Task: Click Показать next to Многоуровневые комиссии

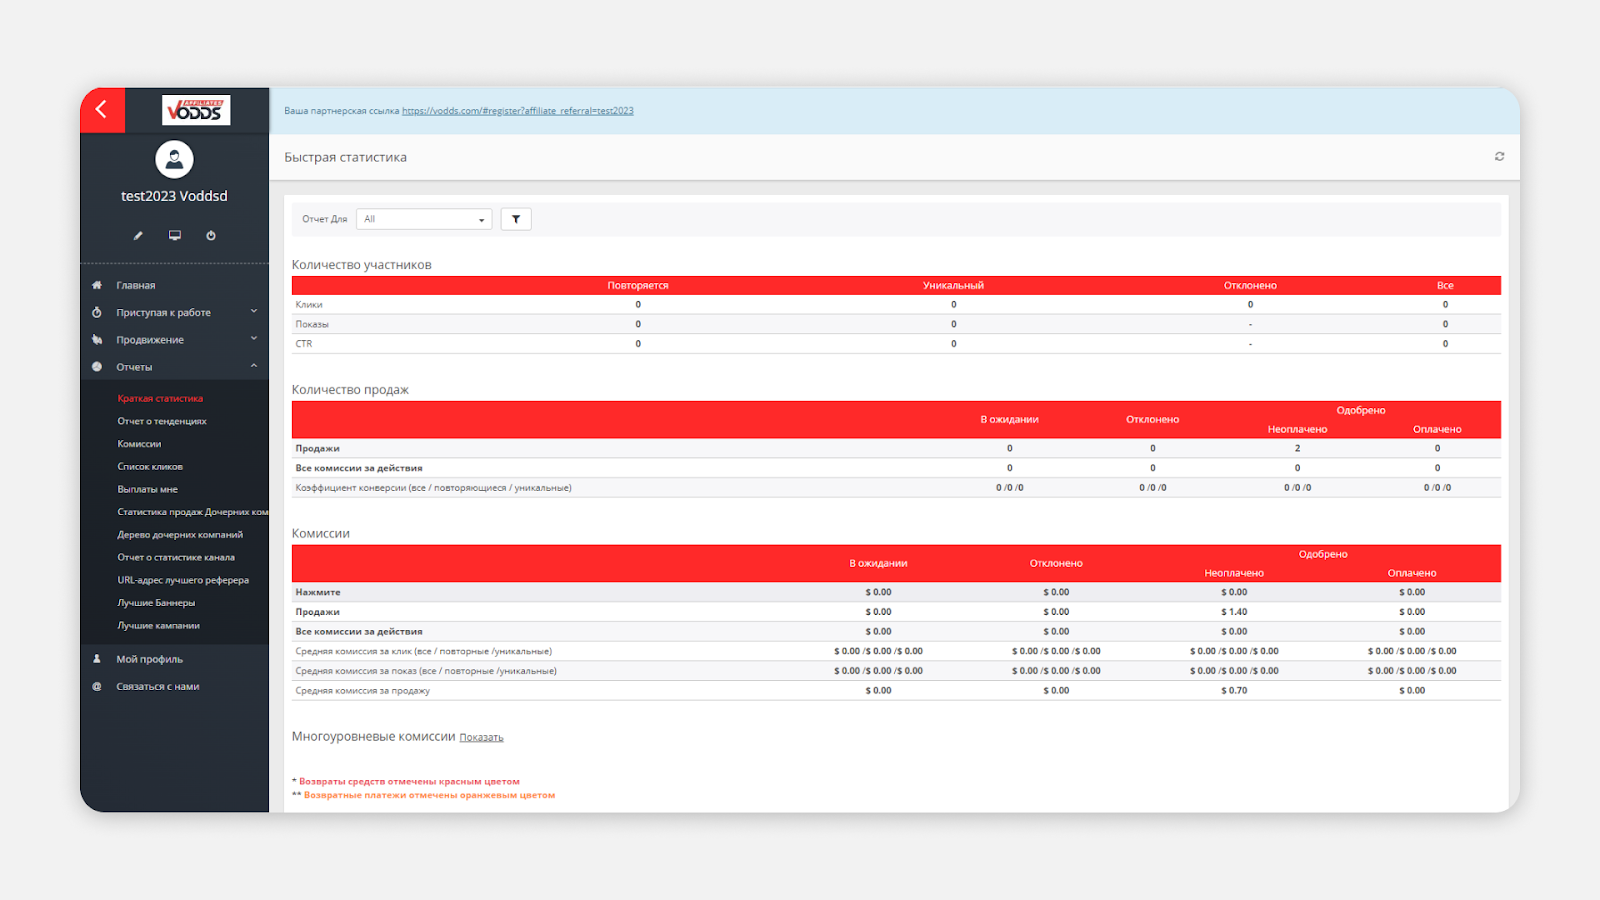Action: pos(481,738)
